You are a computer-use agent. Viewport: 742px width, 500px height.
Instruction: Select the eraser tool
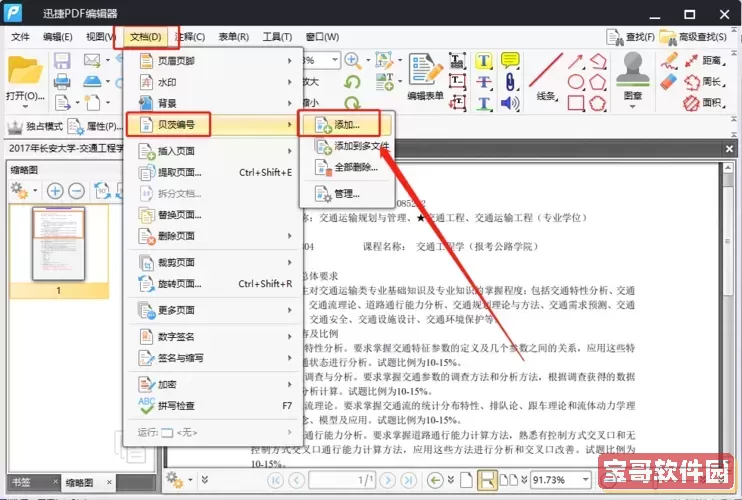click(668, 82)
